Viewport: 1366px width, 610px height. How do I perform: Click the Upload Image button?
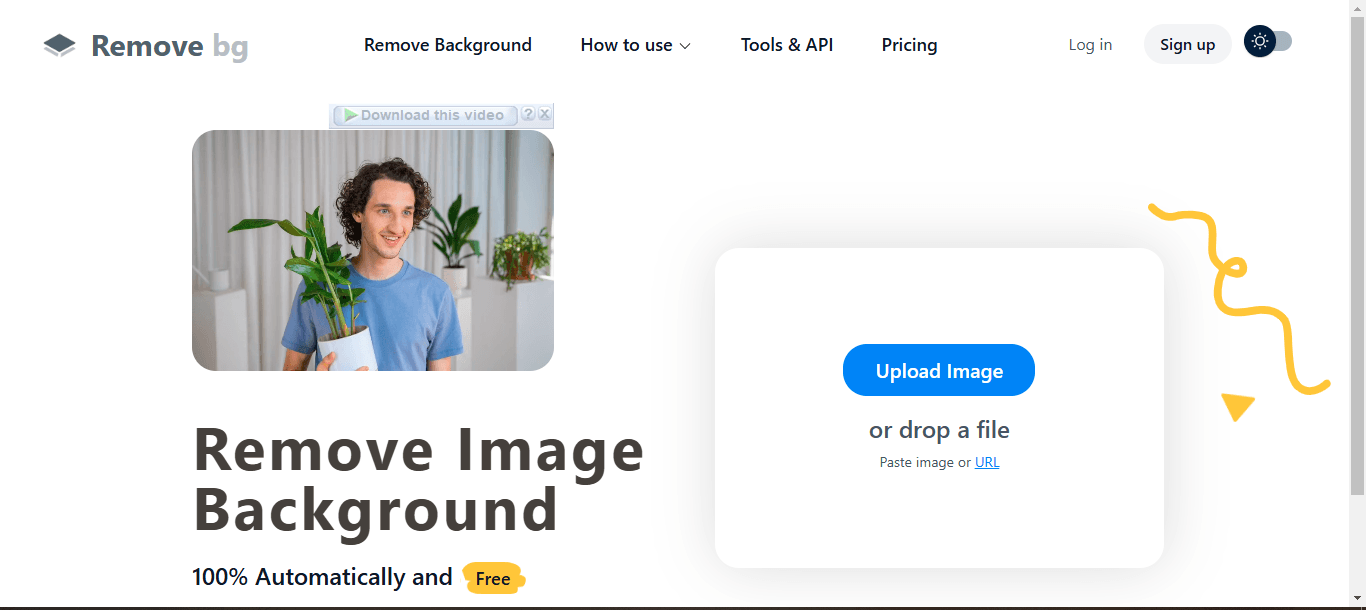tap(938, 370)
